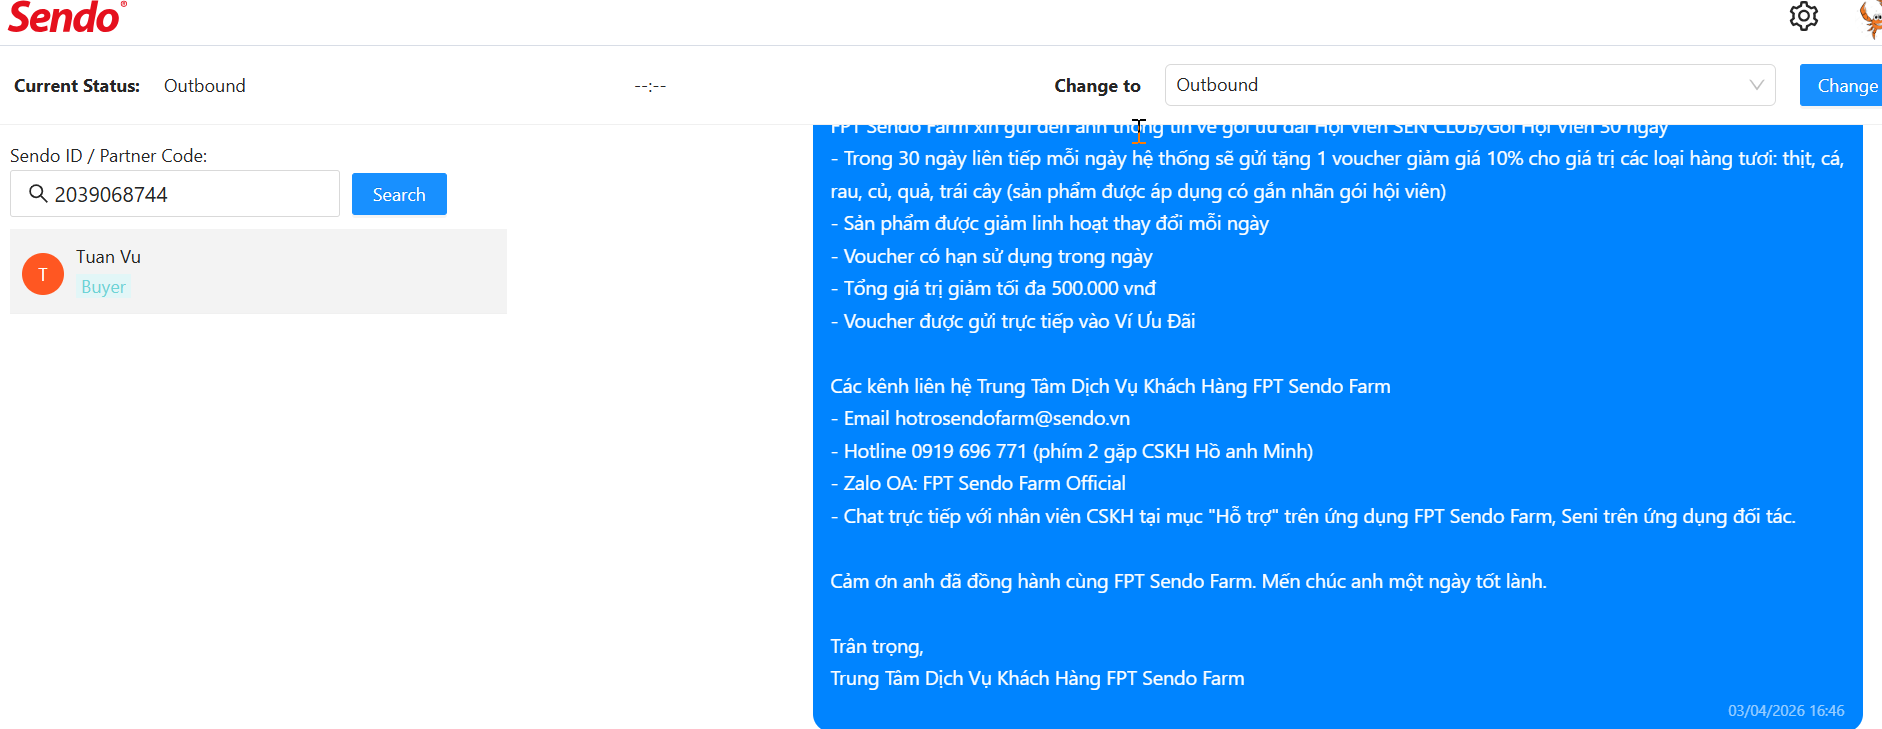Click the 'Voucher có hạn sử dụng trong ngày' line
Image resolution: width=1882 pixels, height=729 pixels.
pyautogui.click(x=991, y=256)
